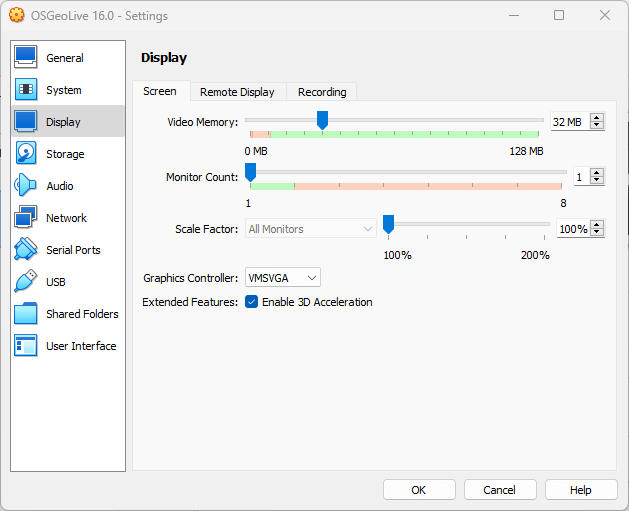Open User Interface label
This screenshot has height=511, width=629.
click(x=81, y=346)
